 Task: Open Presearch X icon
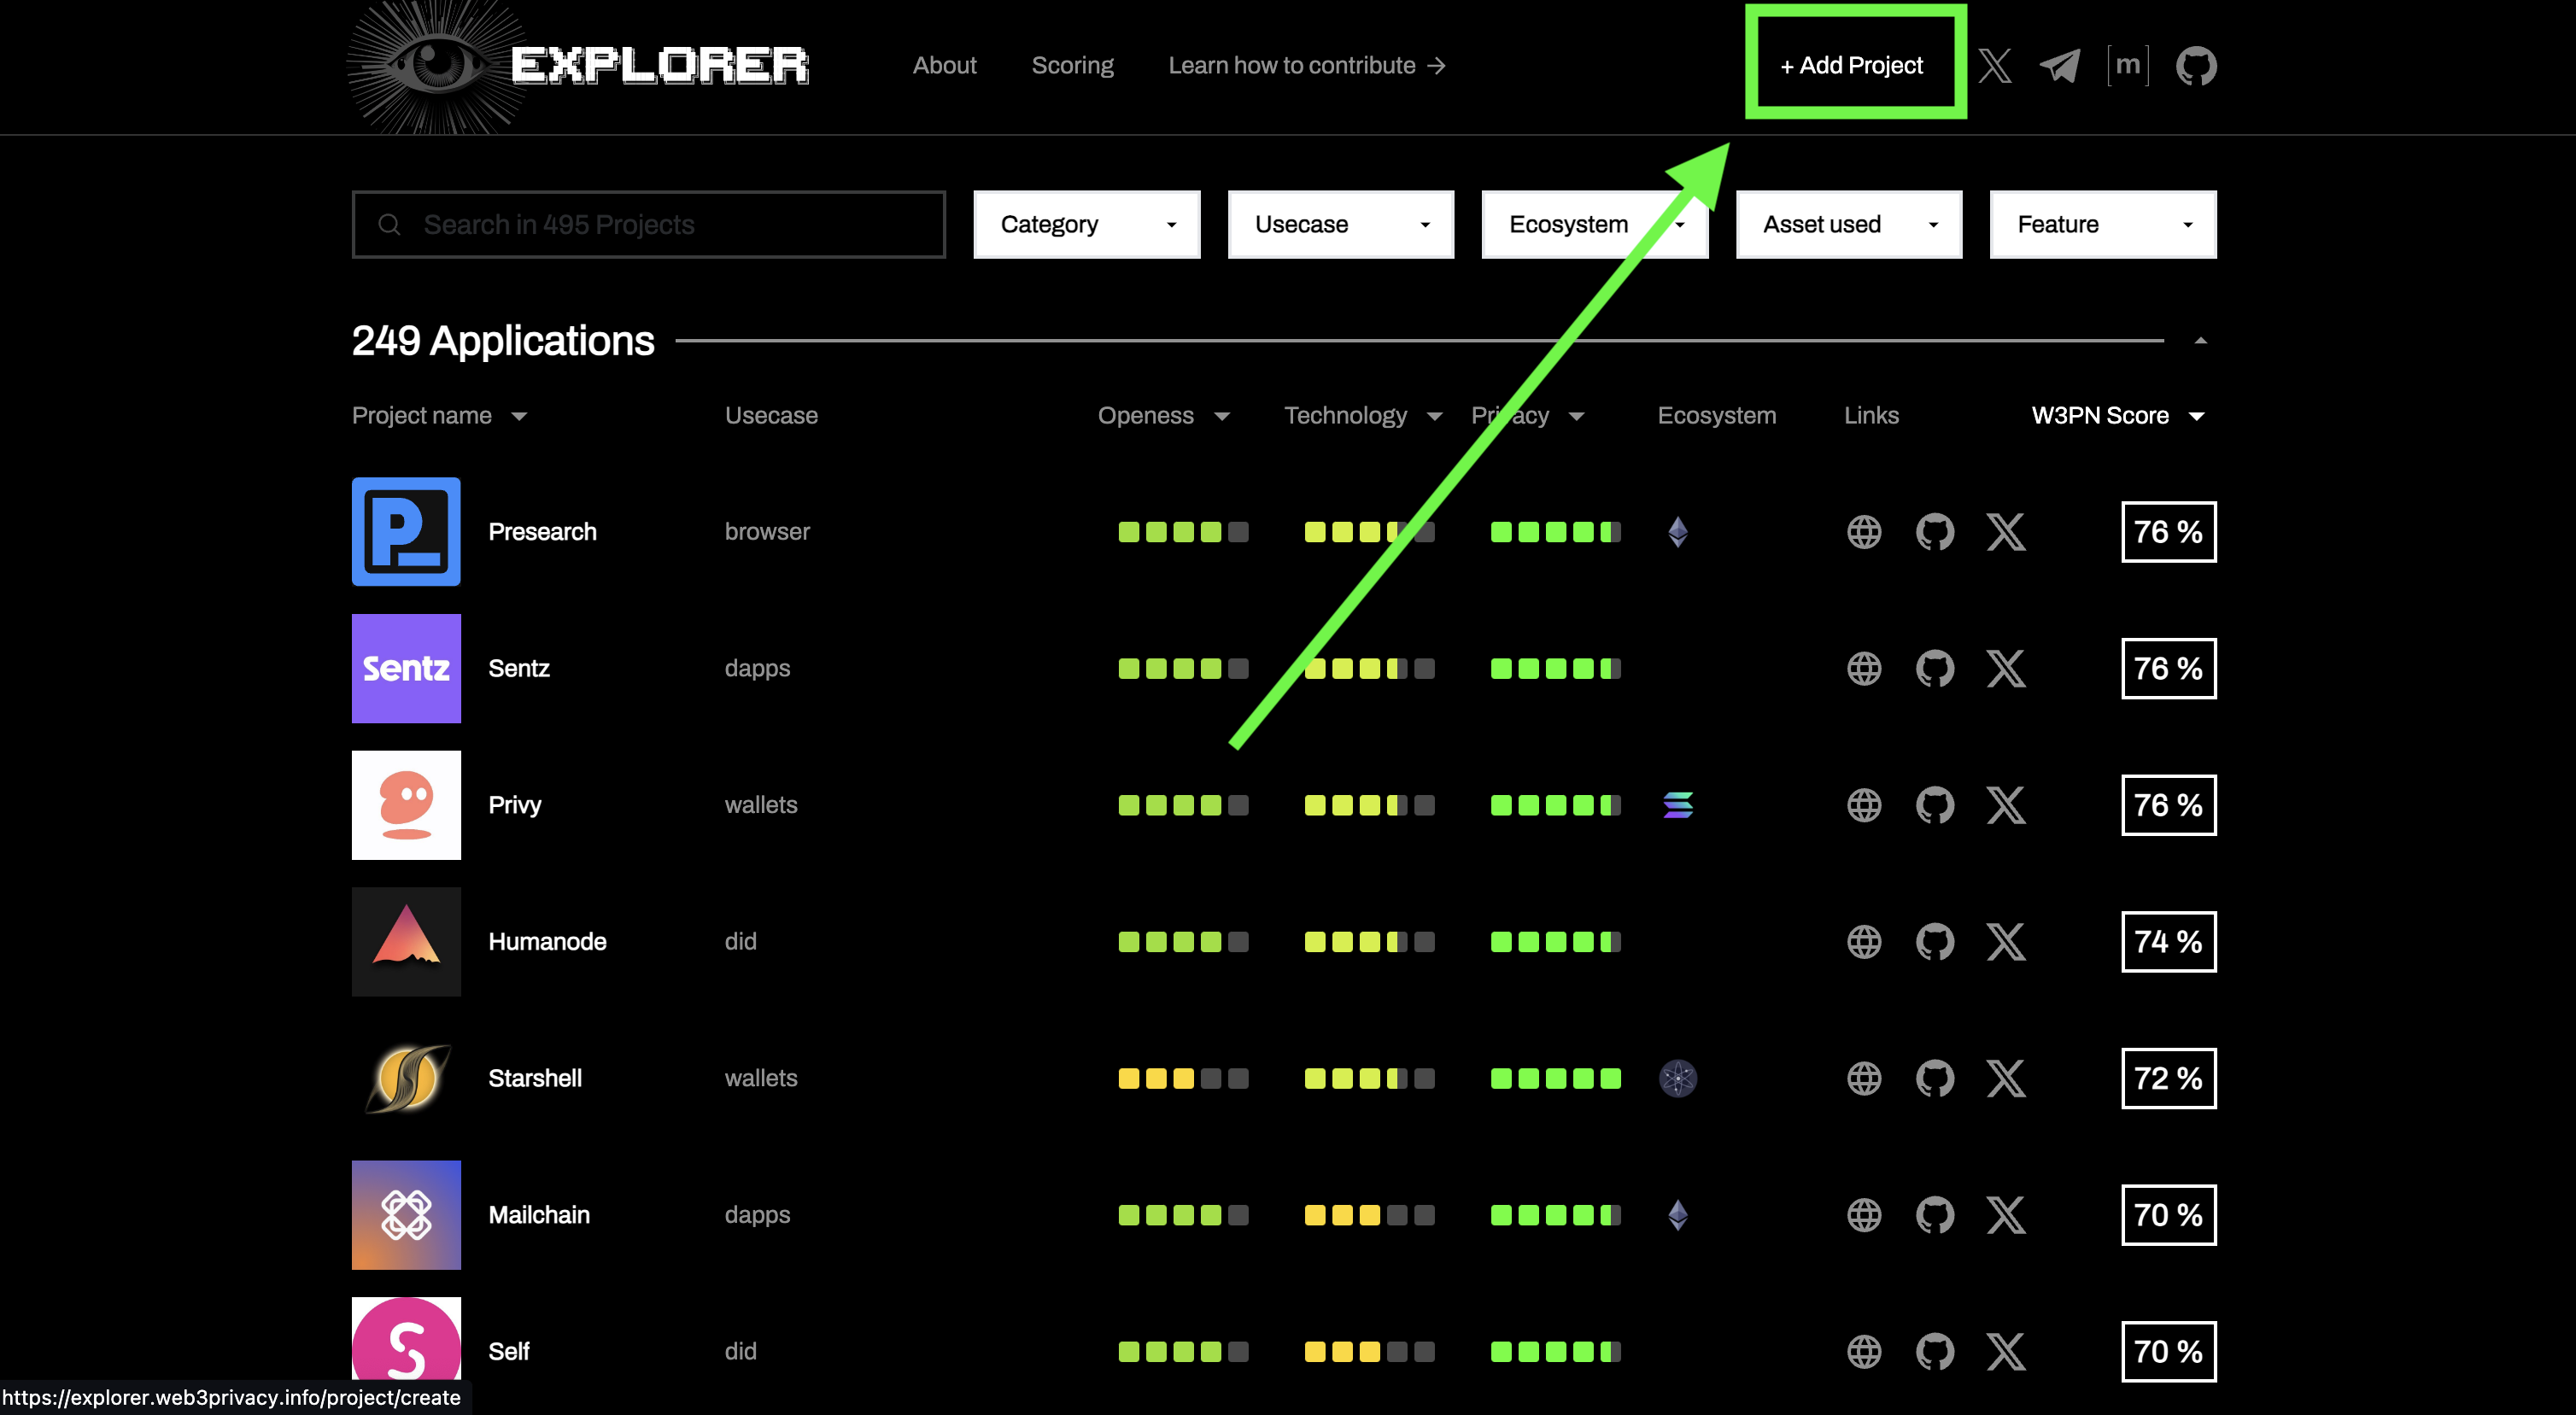click(x=2006, y=532)
